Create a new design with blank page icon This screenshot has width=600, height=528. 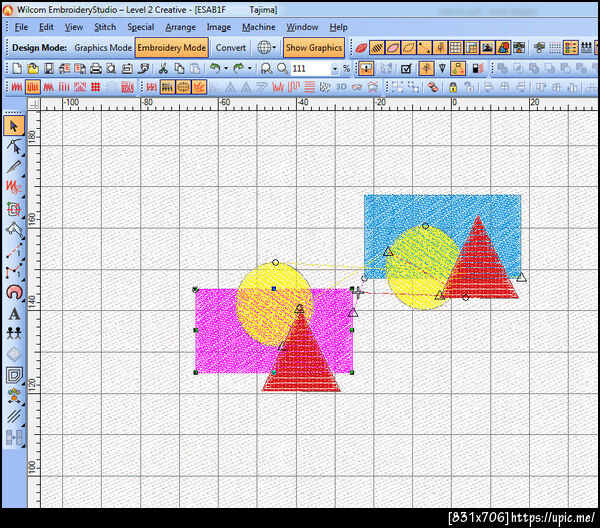17,69
